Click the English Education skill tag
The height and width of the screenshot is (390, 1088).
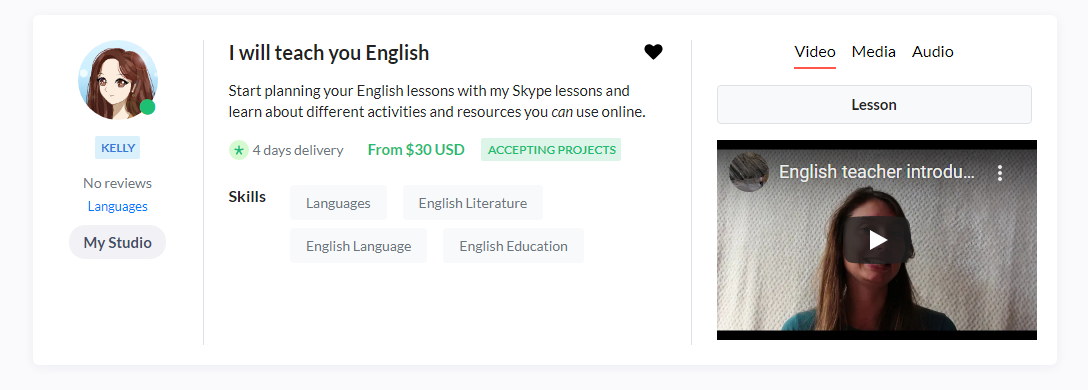coord(513,246)
